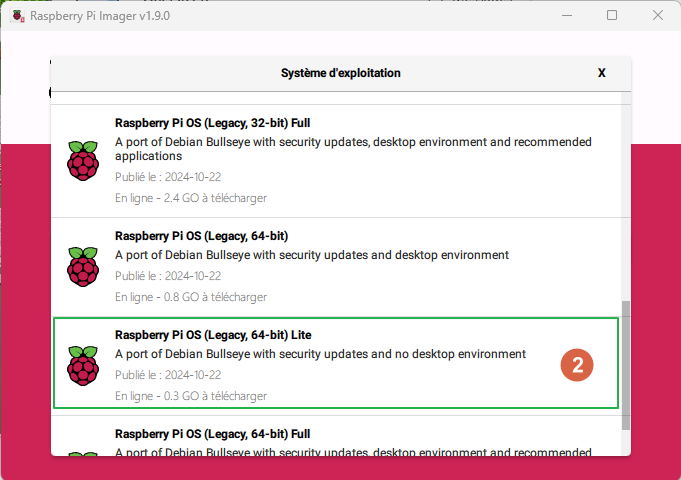Click the OS list vertical scrollbar thumb
Screen dimensions: 681x480
tap(626, 365)
